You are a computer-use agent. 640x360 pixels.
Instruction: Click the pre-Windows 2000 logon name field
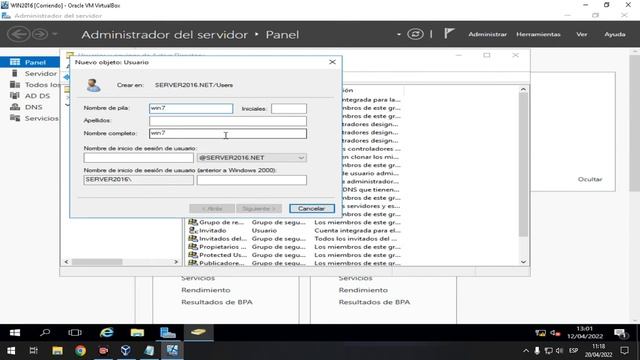(x=251, y=180)
